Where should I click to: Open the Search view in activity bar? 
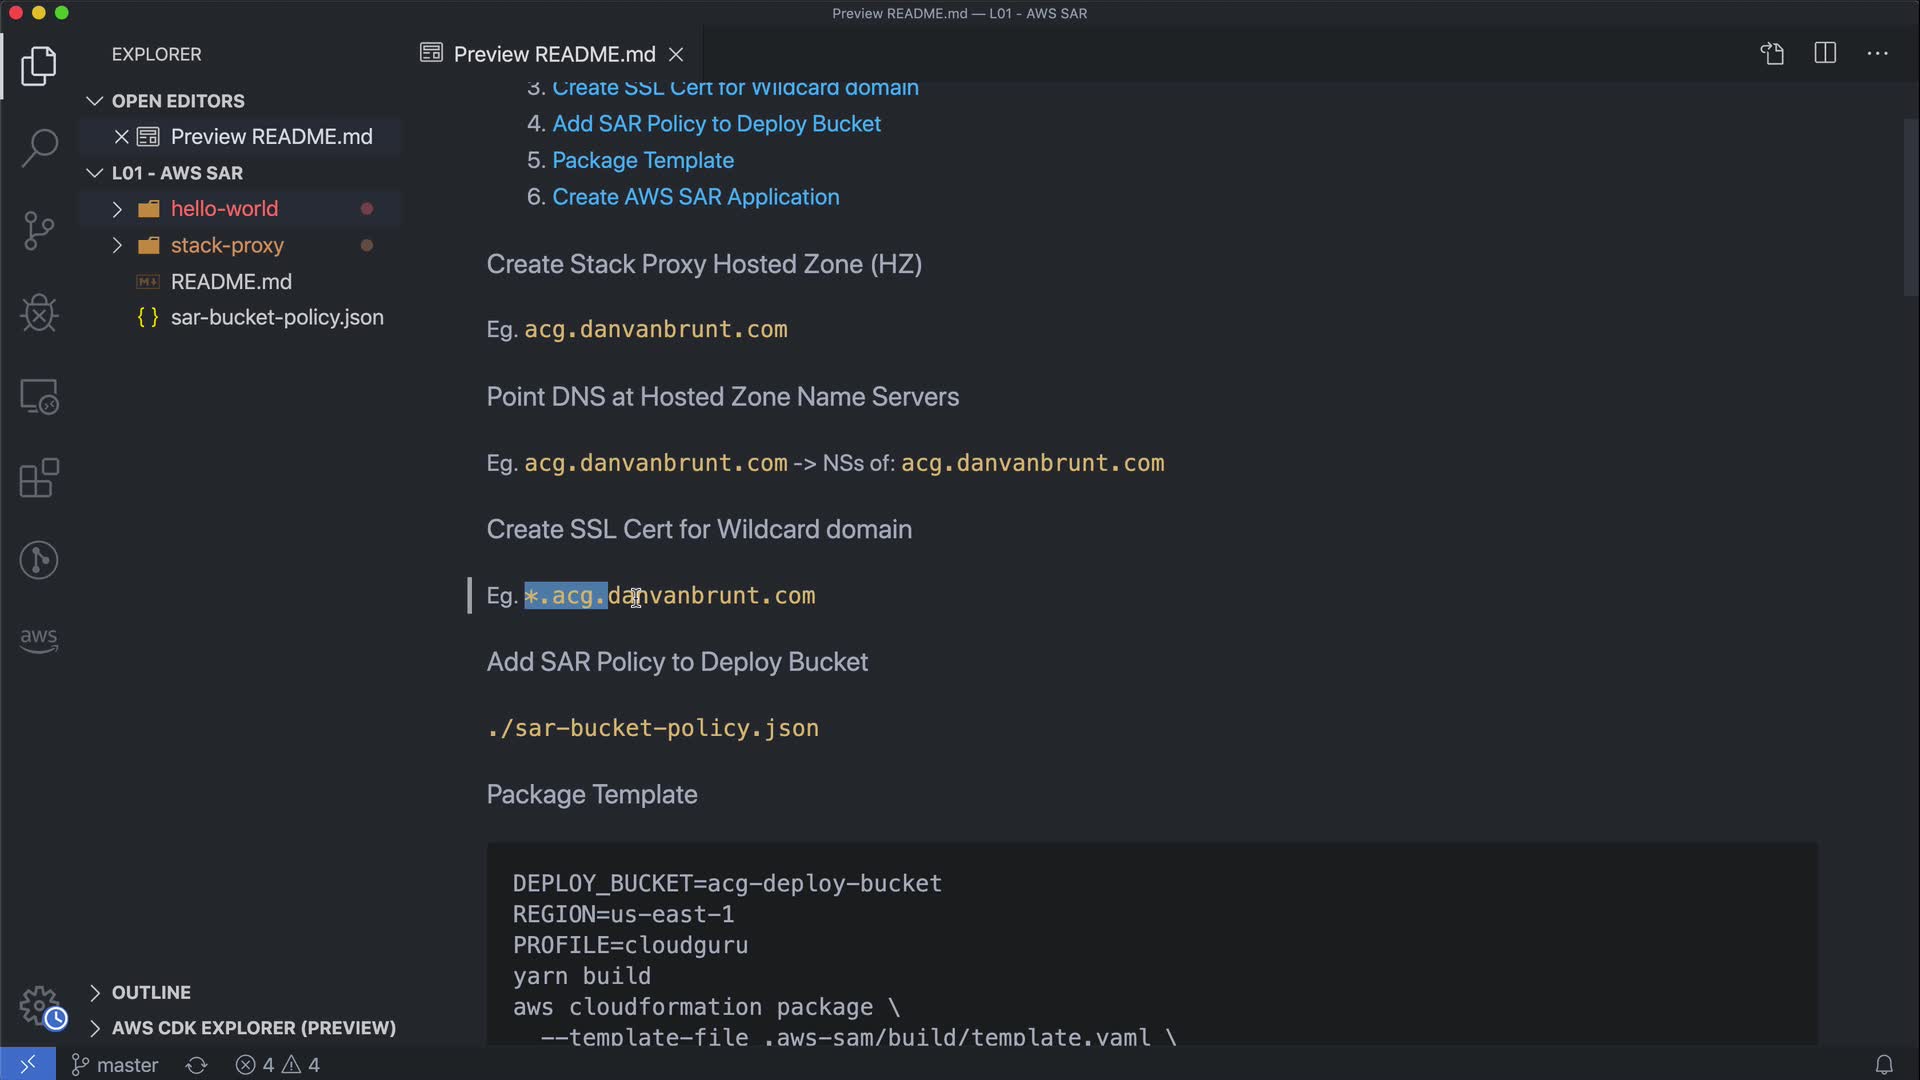click(39, 148)
